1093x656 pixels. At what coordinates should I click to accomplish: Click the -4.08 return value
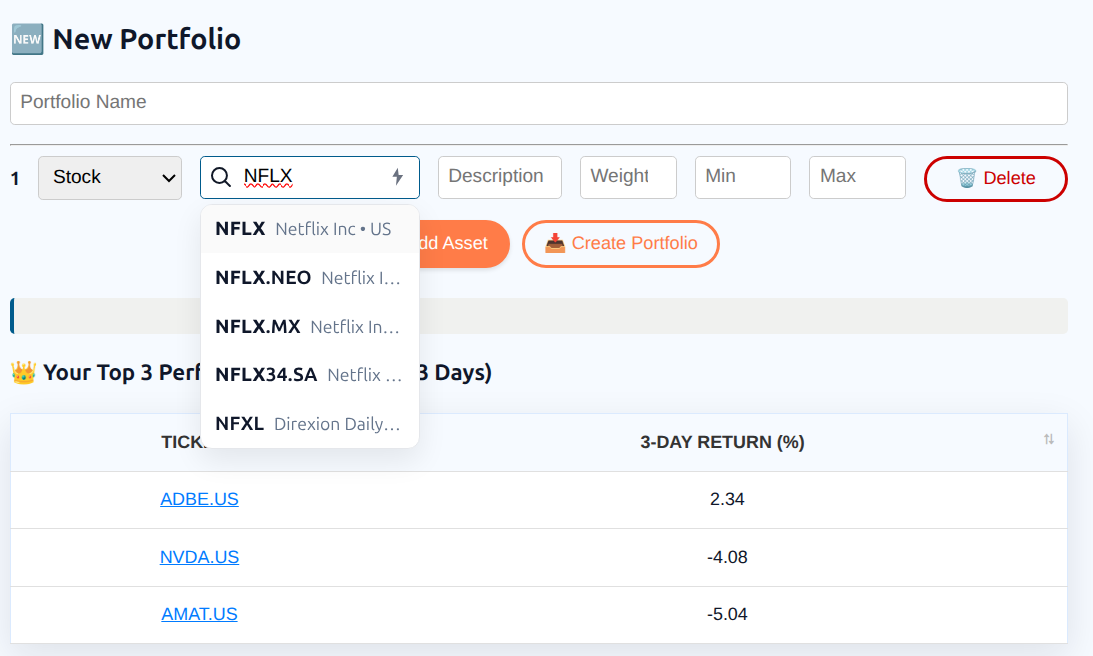coord(727,557)
